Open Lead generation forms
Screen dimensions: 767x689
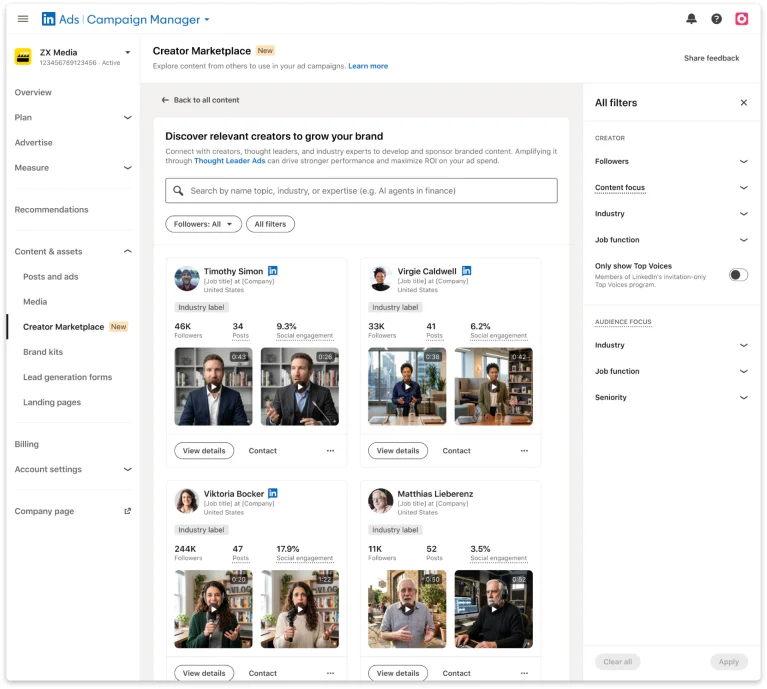68,377
